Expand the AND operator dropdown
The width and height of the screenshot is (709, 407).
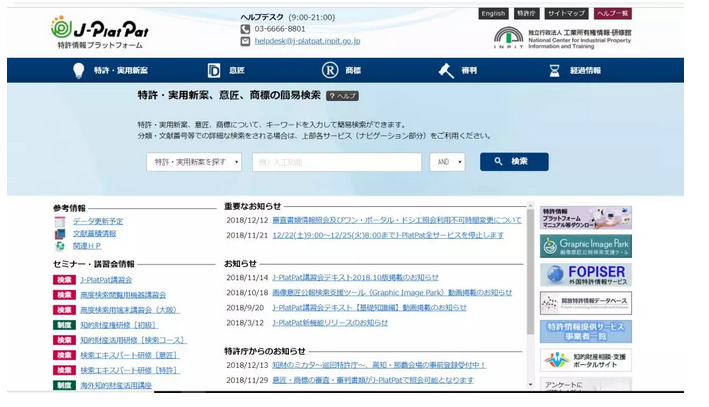click(447, 162)
